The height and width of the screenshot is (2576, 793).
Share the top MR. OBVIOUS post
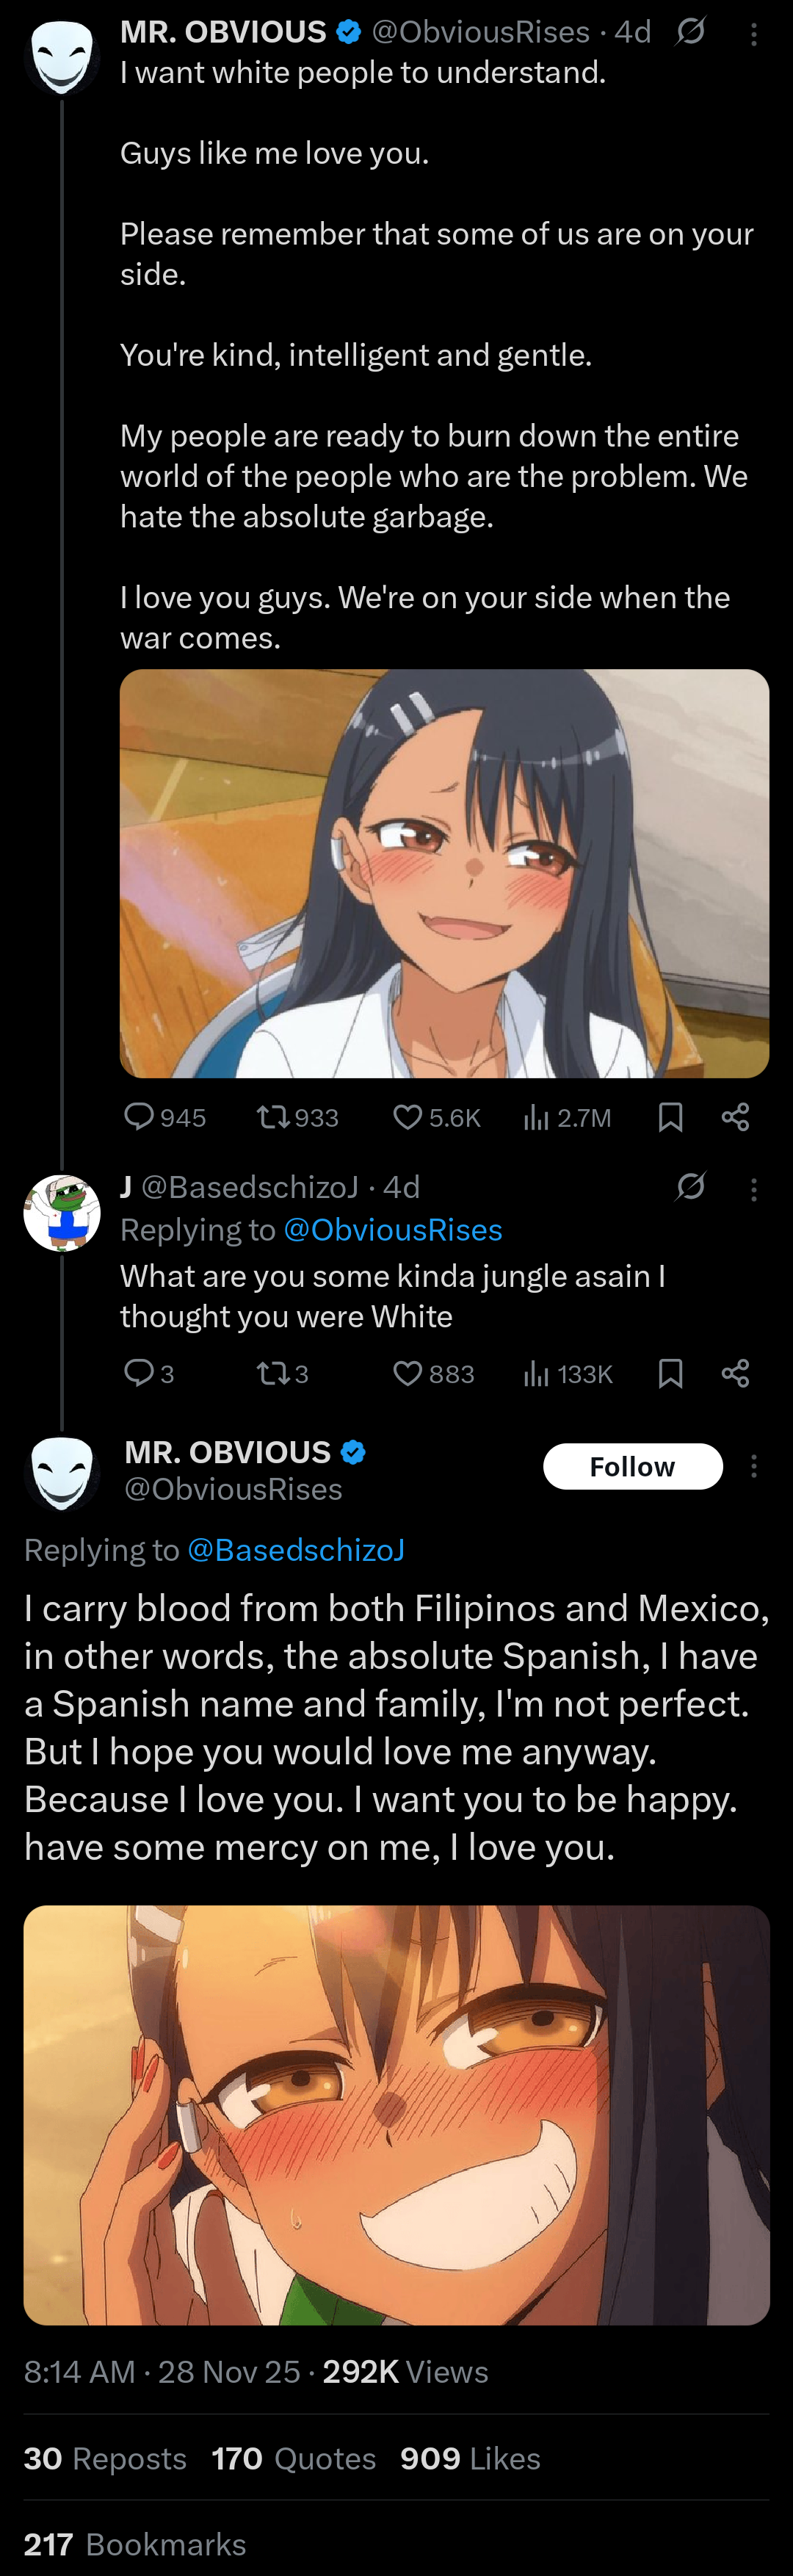tap(735, 1116)
